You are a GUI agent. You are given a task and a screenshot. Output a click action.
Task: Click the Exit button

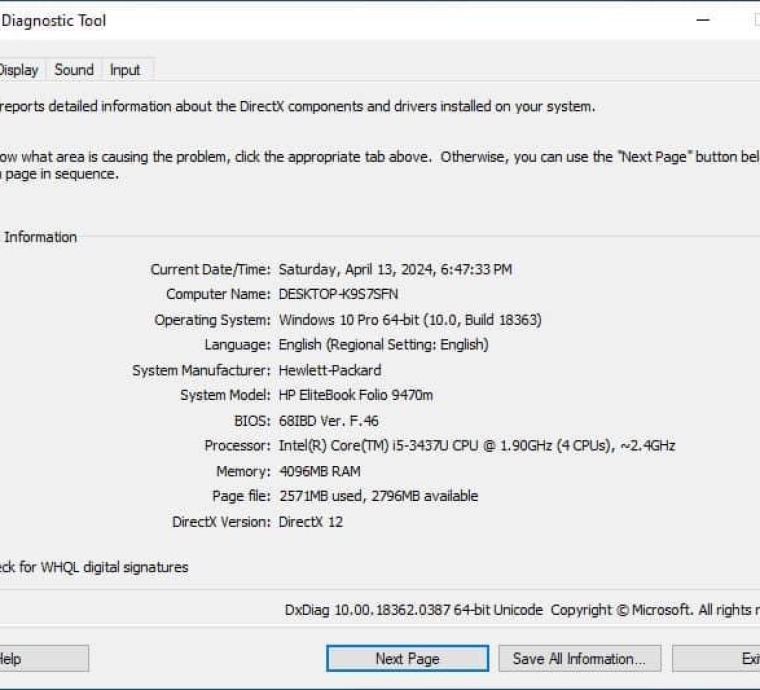[716, 659]
